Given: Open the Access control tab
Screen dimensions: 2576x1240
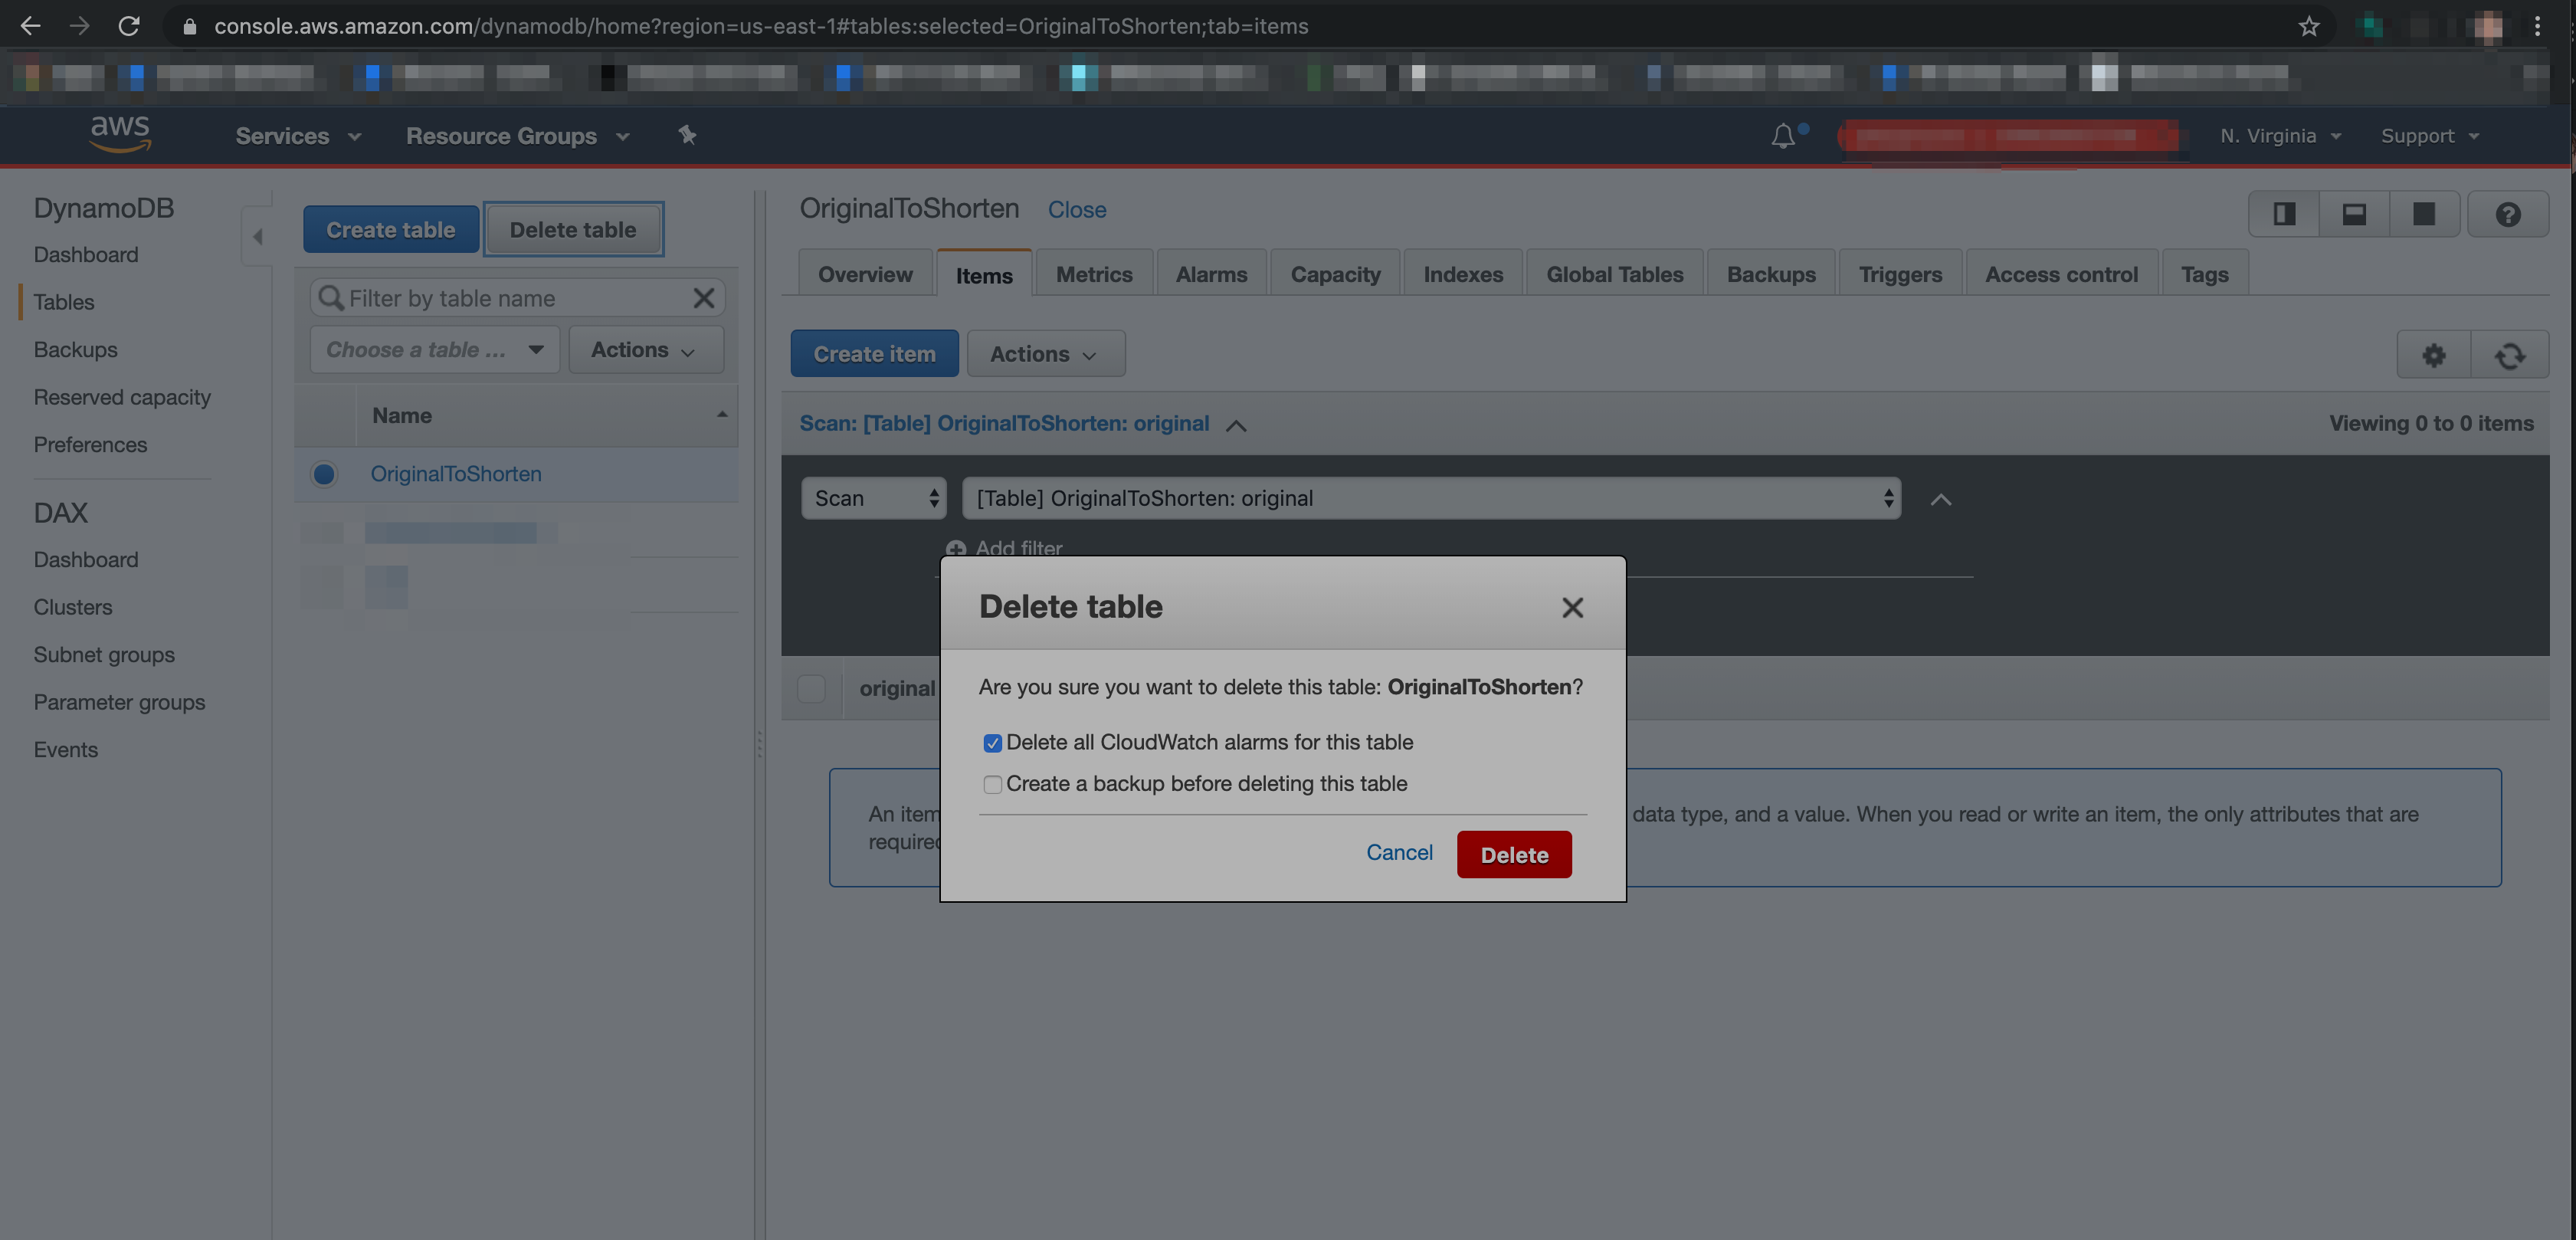Looking at the screenshot, I should click(x=2061, y=273).
